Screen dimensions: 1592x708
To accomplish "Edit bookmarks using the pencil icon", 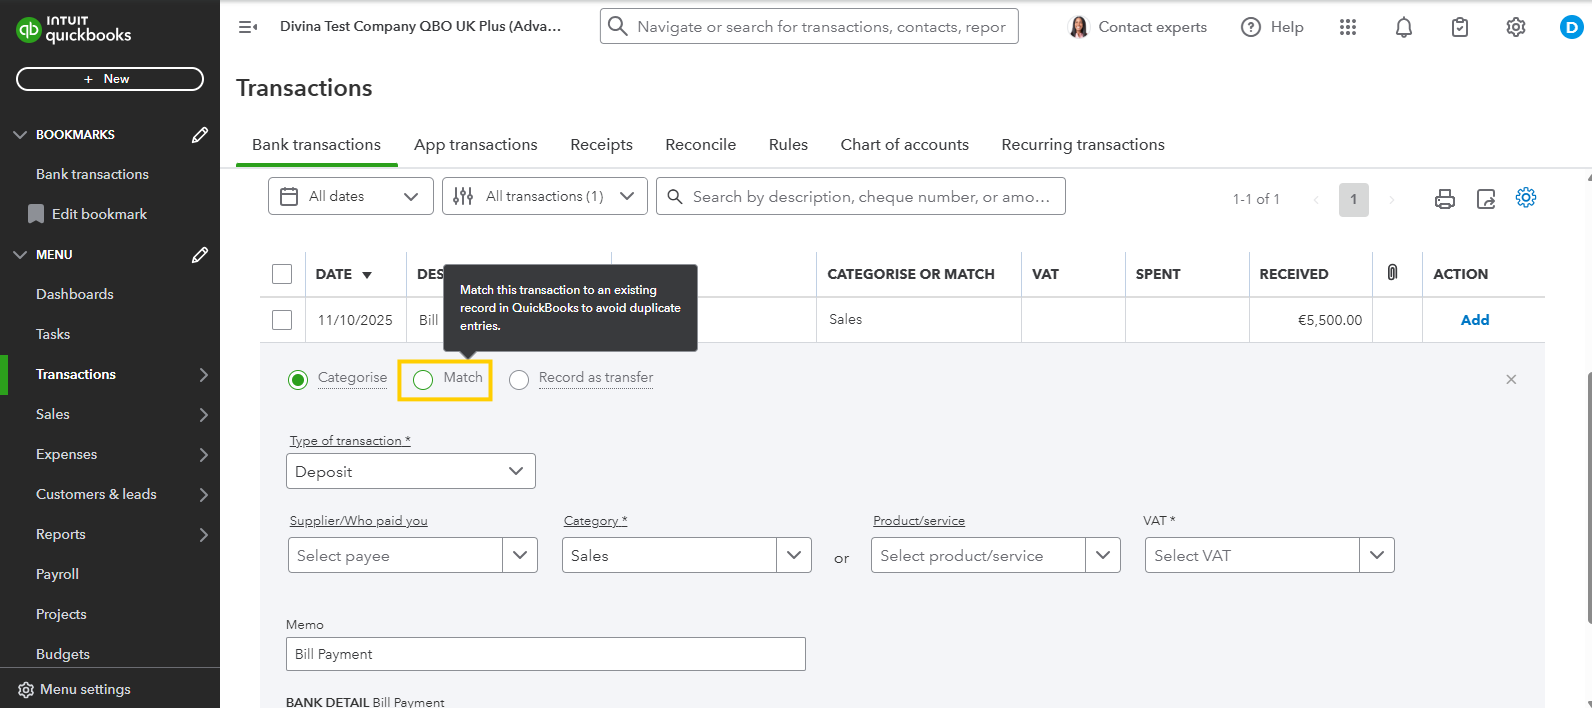I will click(200, 135).
